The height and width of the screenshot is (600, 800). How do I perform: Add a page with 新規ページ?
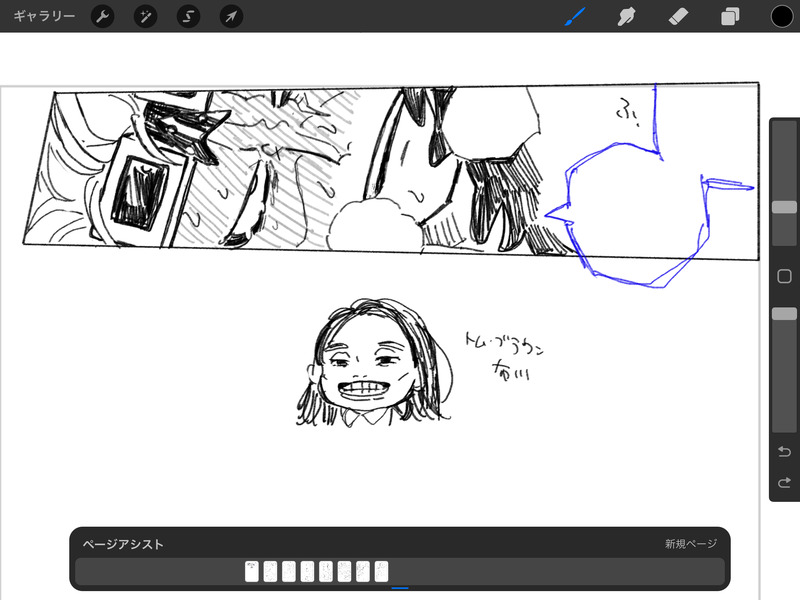pos(690,544)
